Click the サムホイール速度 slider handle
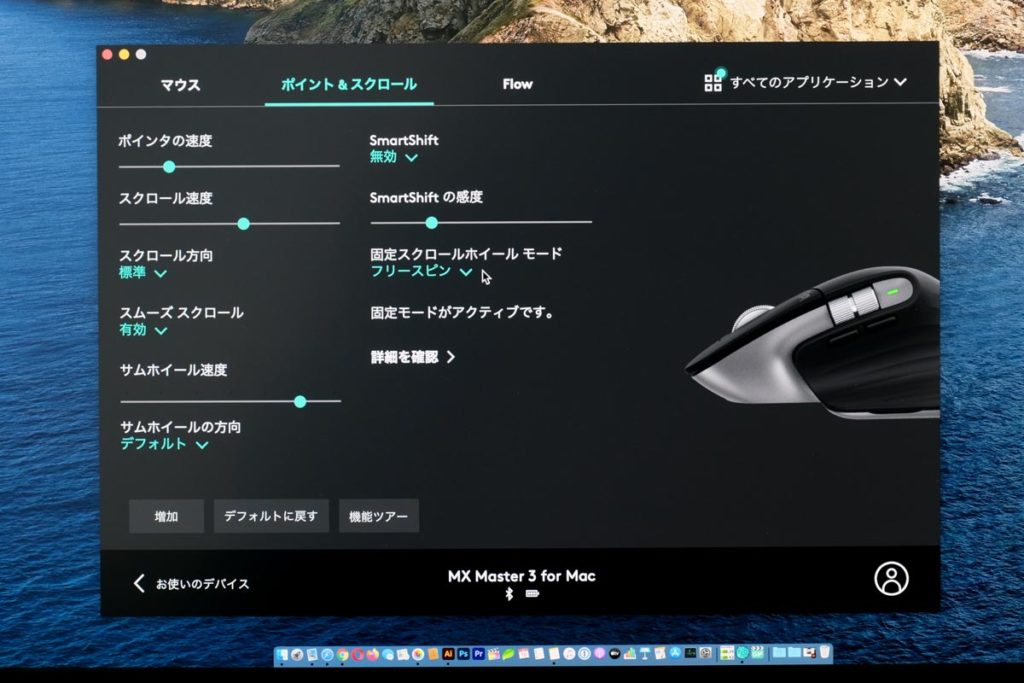 click(x=300, y=402)
